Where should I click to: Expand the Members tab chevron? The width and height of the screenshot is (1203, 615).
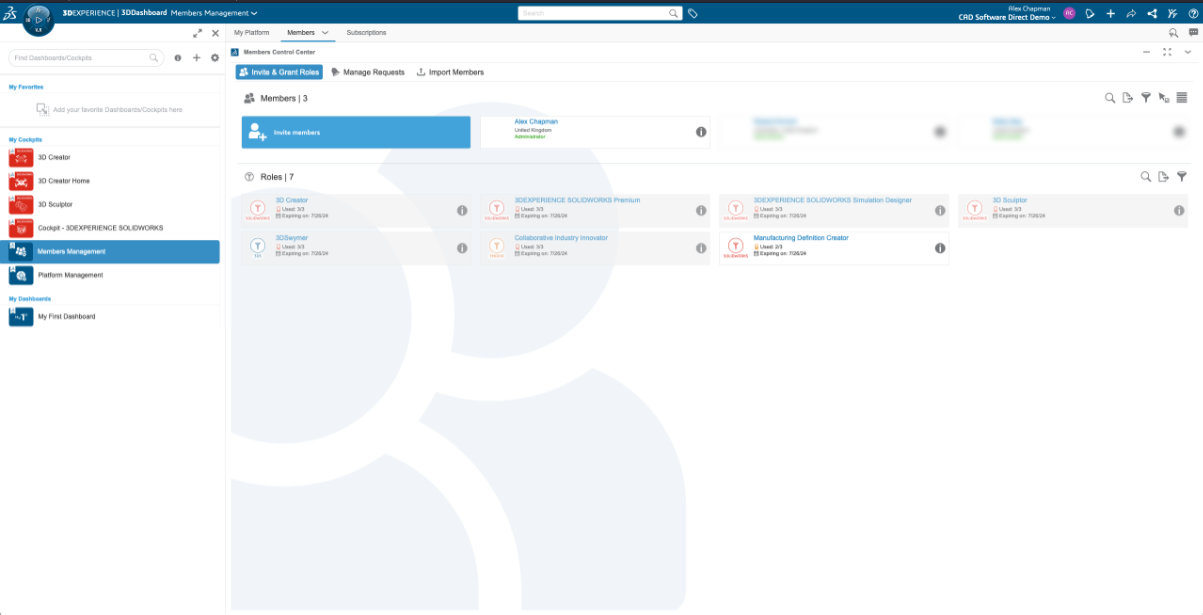coord(325,33)
